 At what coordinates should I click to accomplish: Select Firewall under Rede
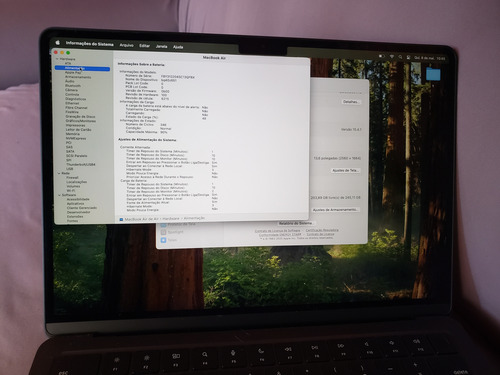72,178
